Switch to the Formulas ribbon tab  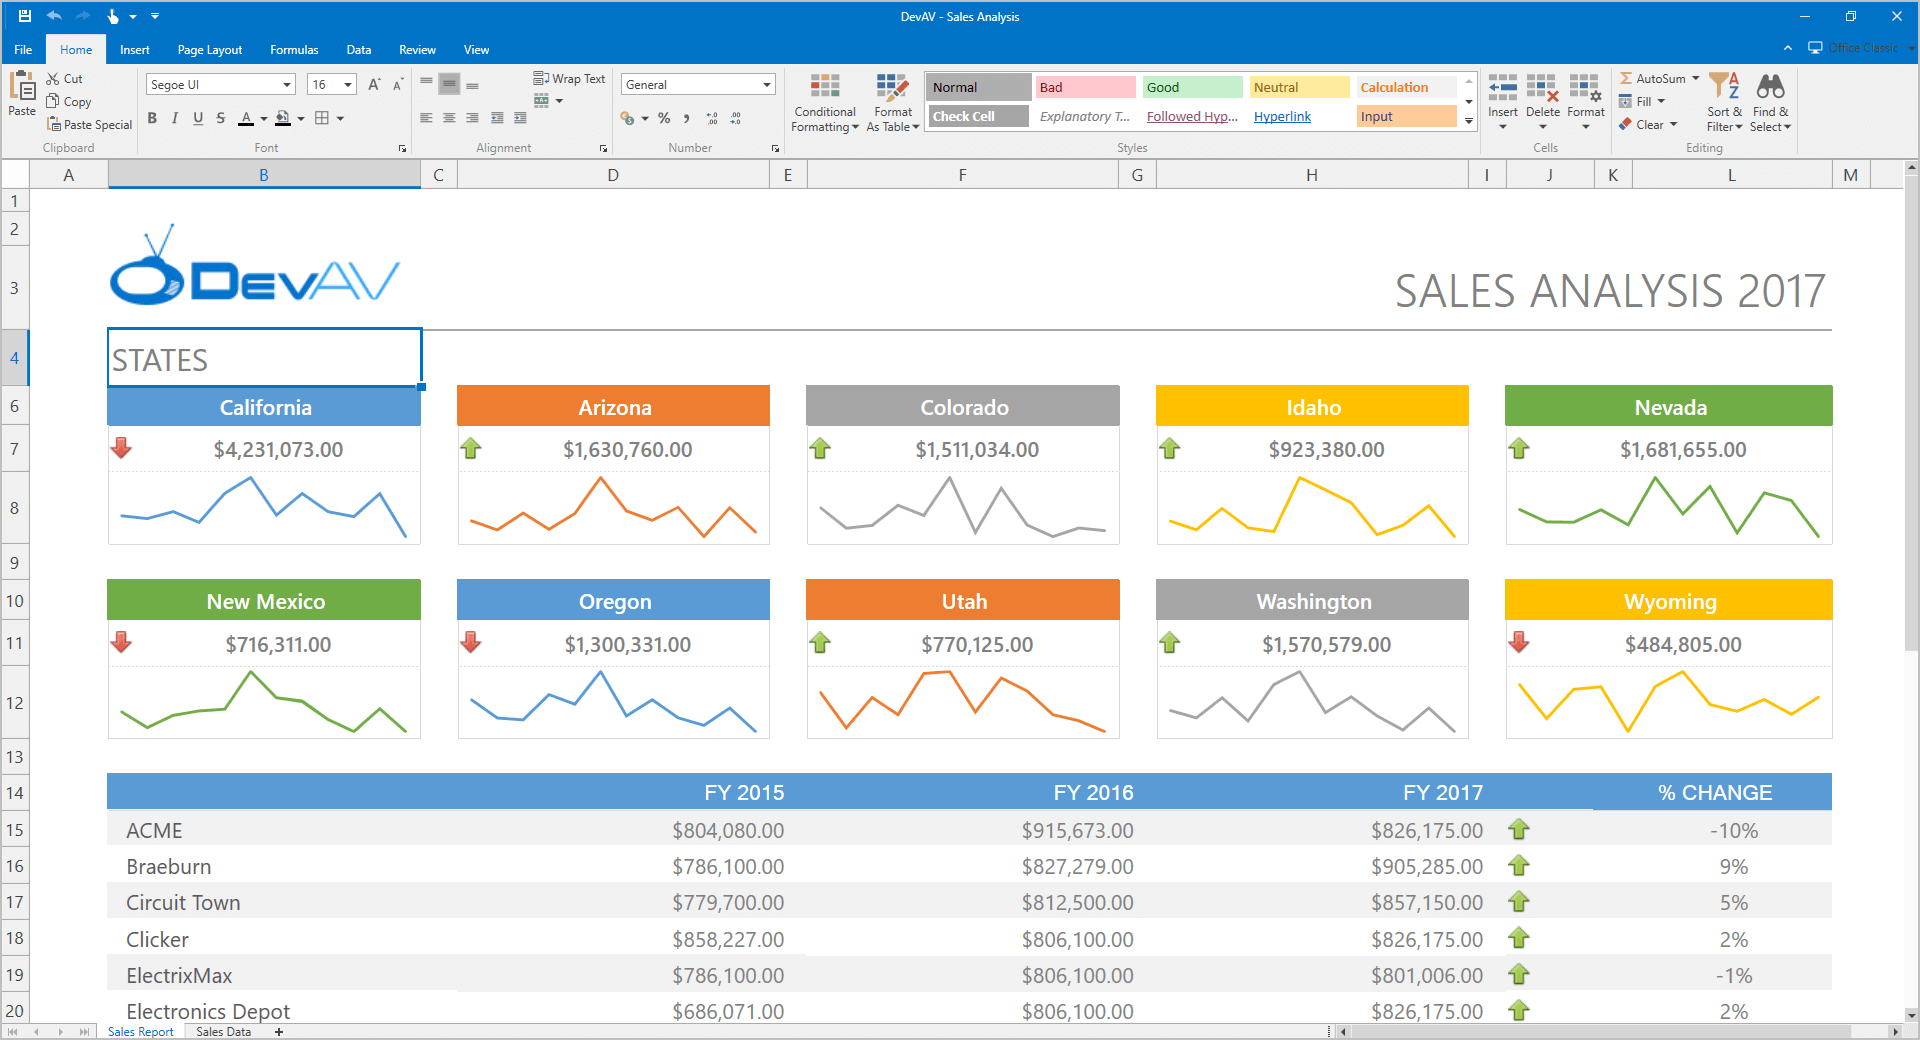tap(294, 50)
